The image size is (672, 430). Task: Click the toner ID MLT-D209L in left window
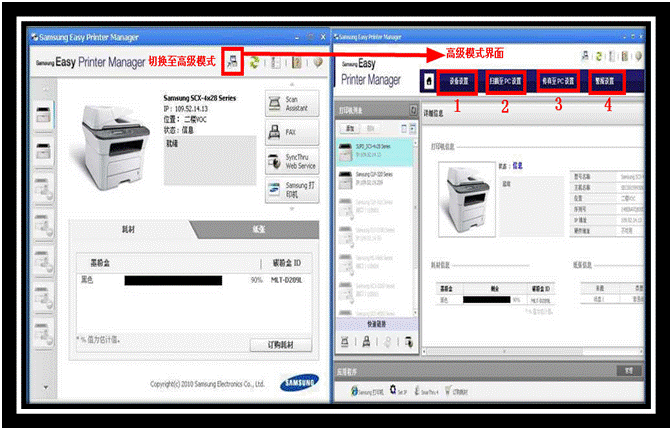point(286,280)
